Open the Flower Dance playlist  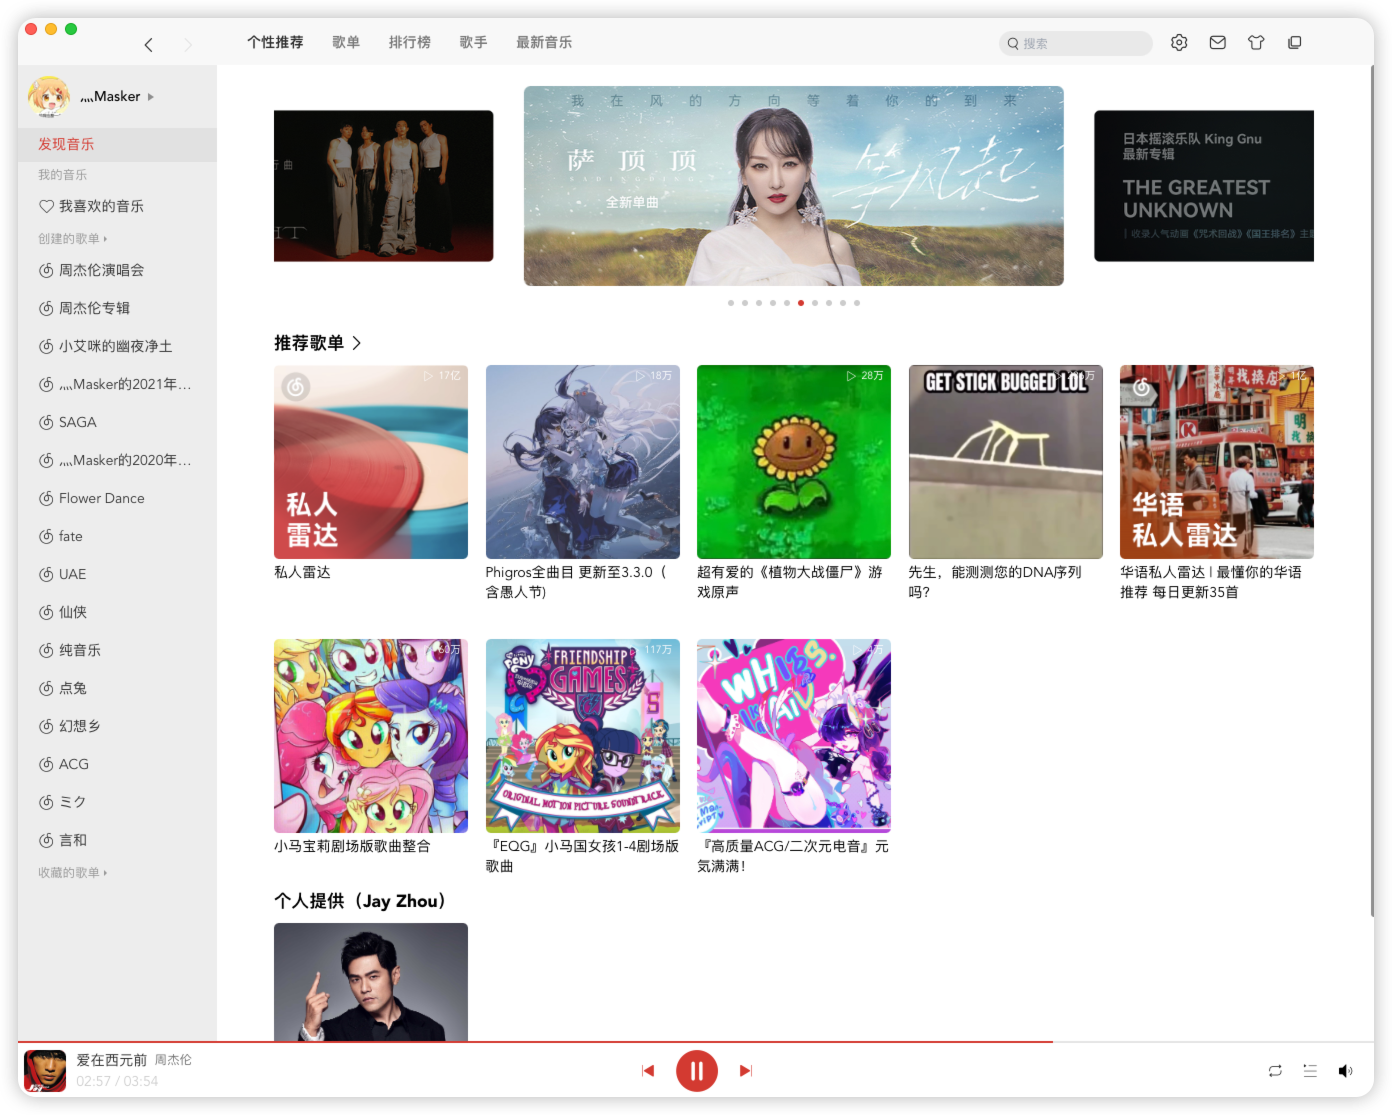click(x=117, y=498)
